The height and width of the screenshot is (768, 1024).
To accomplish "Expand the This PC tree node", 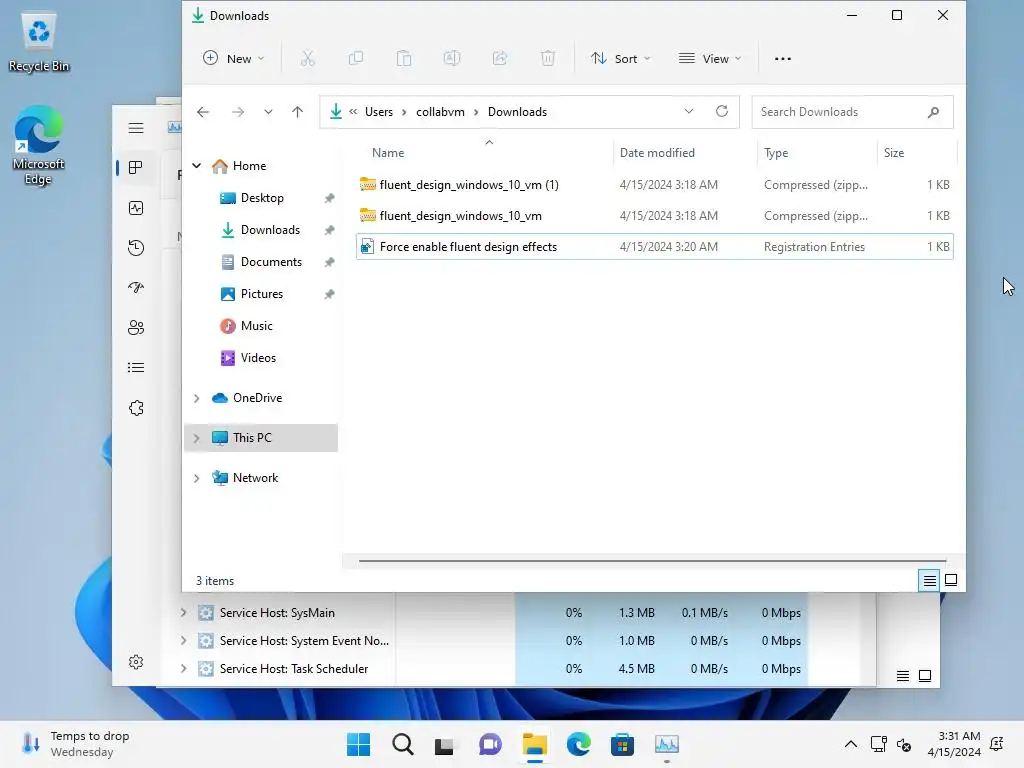I will click(197, 438).
